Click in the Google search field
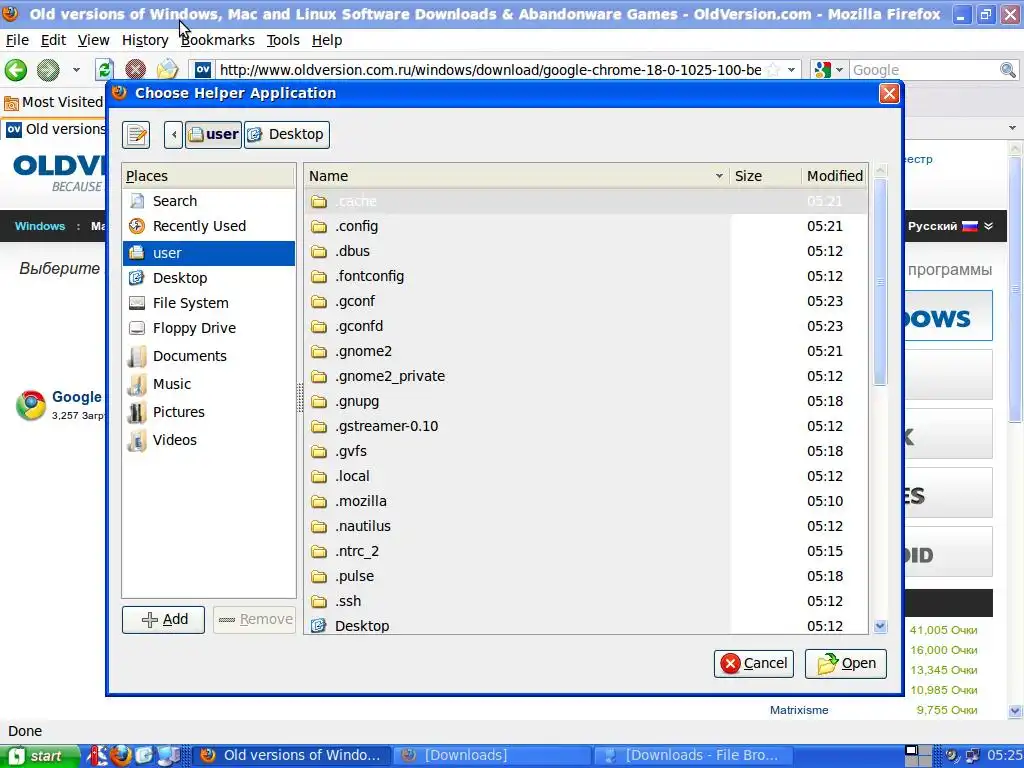Image resolution: width=1024 pixels, height=768 pixels. pyautogui.click(x=924, y=70)
